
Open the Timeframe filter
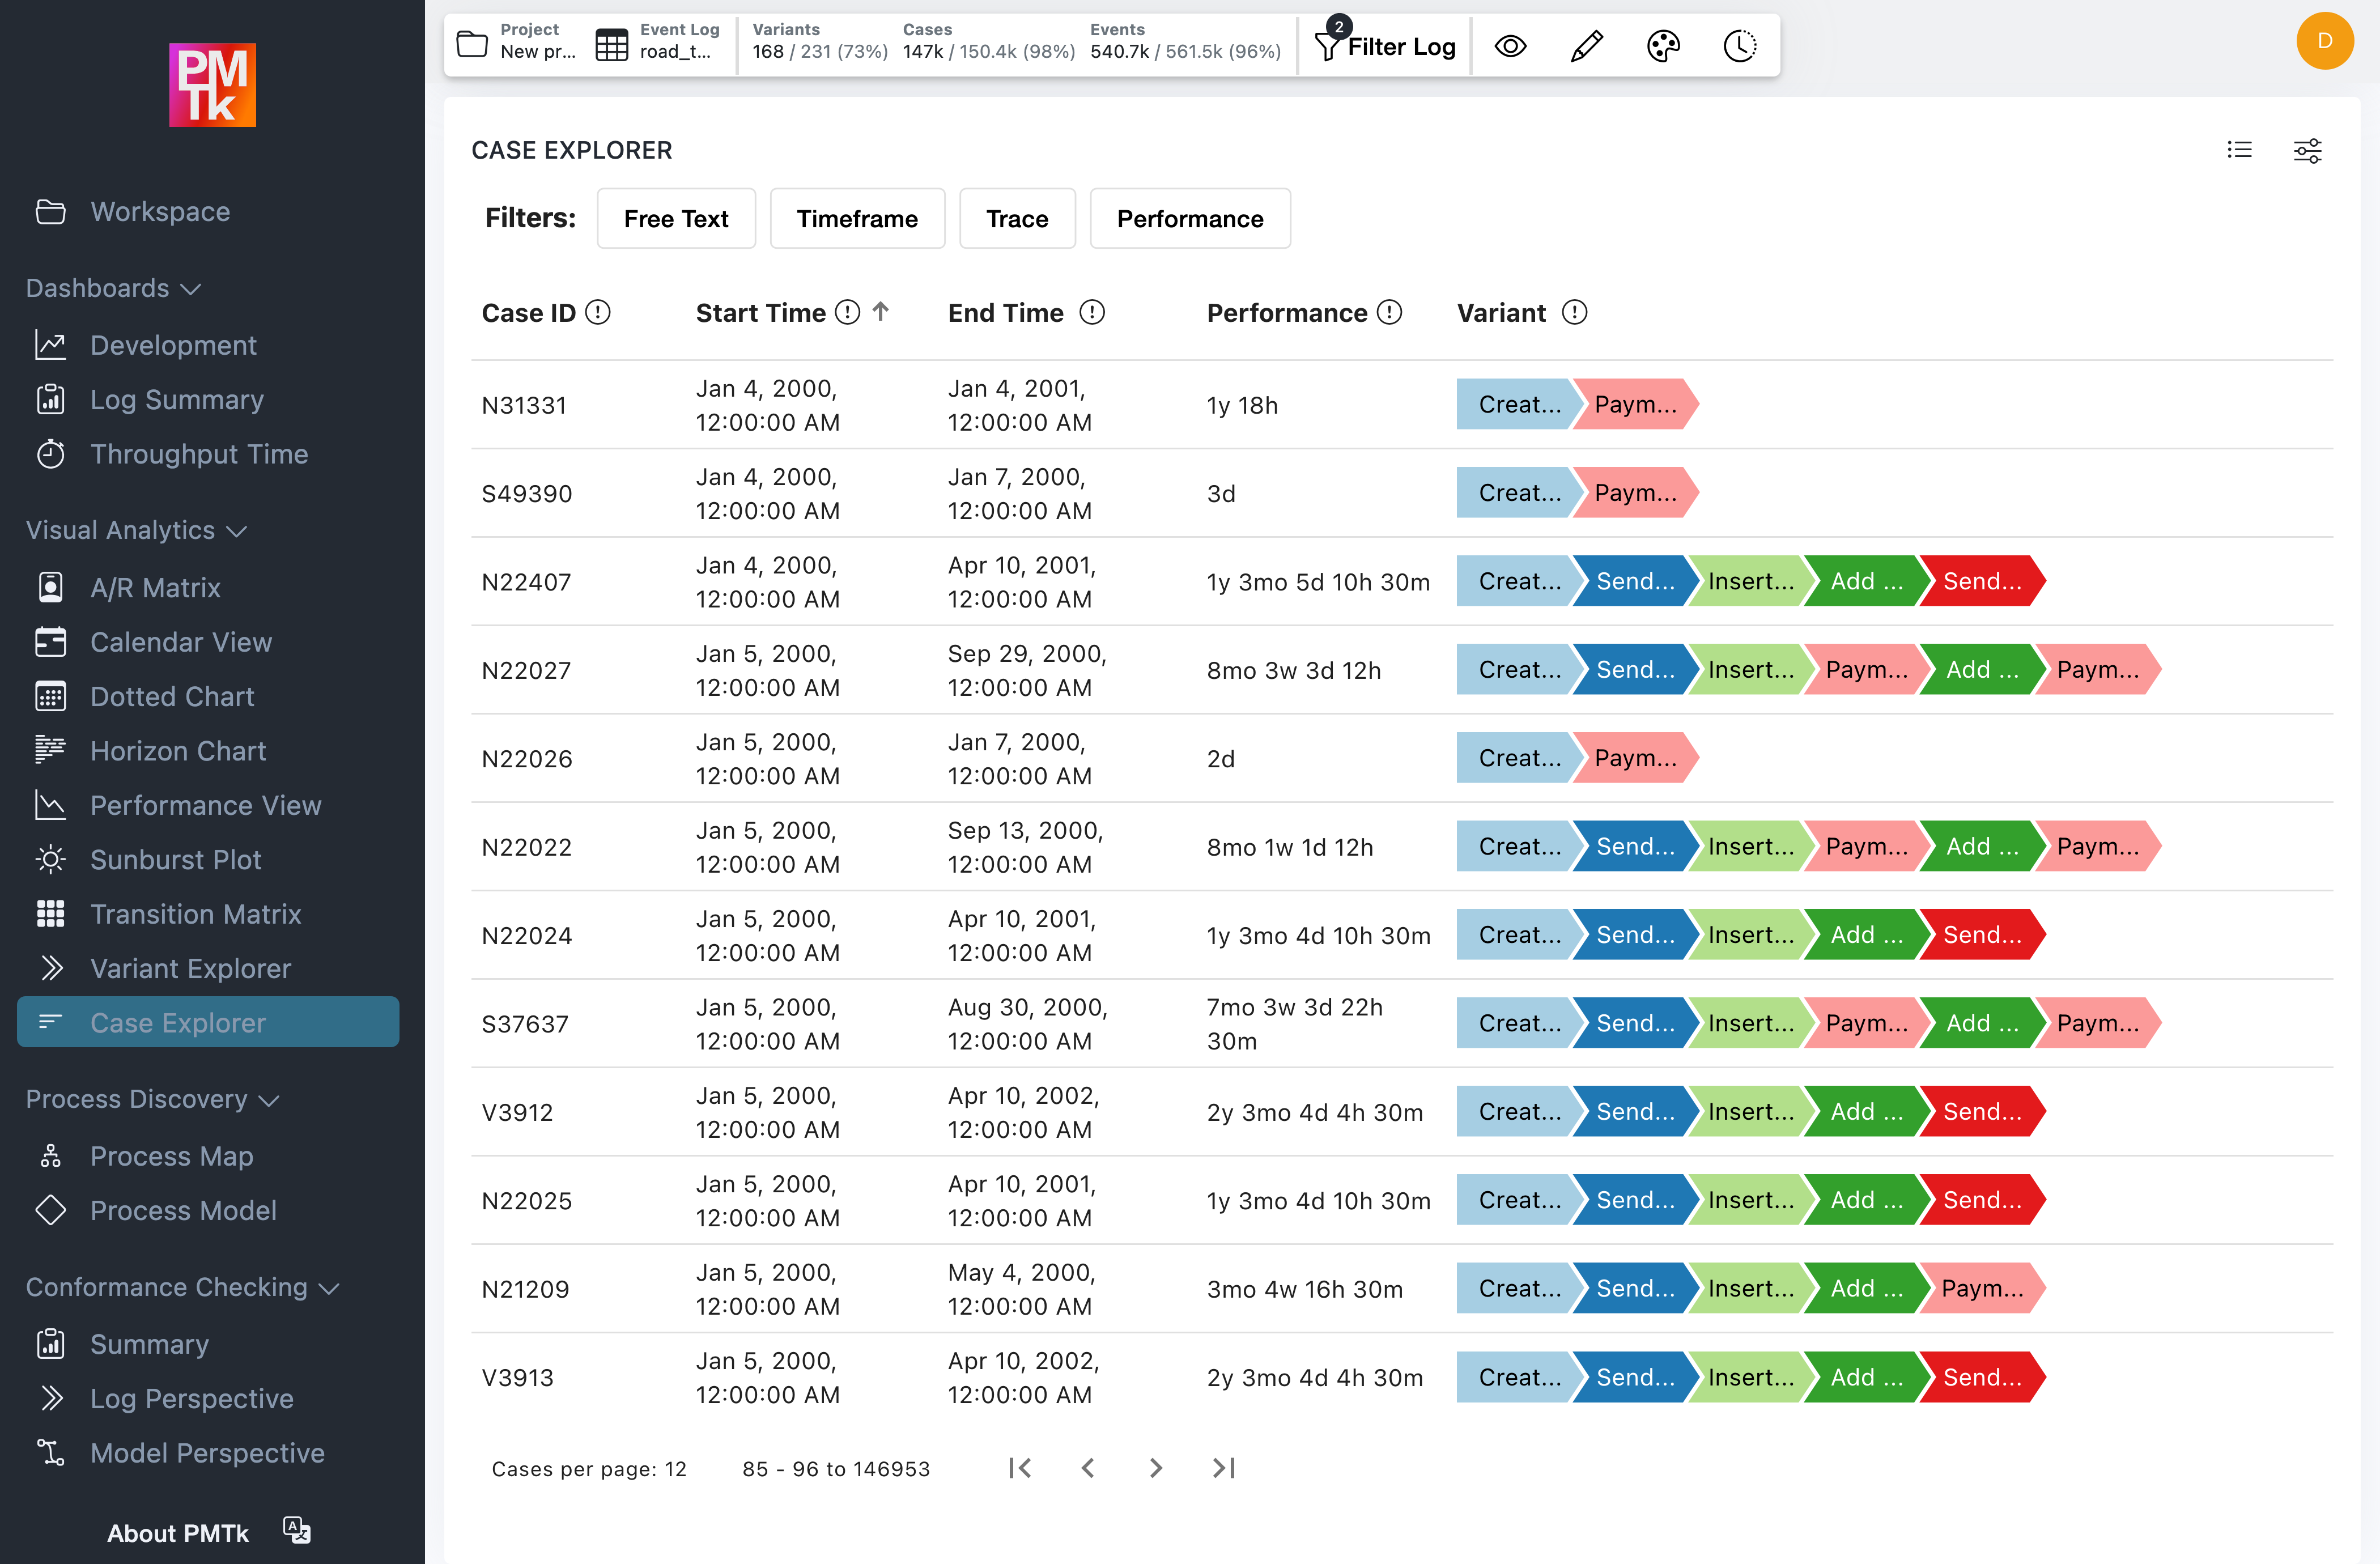pos(857,218)
